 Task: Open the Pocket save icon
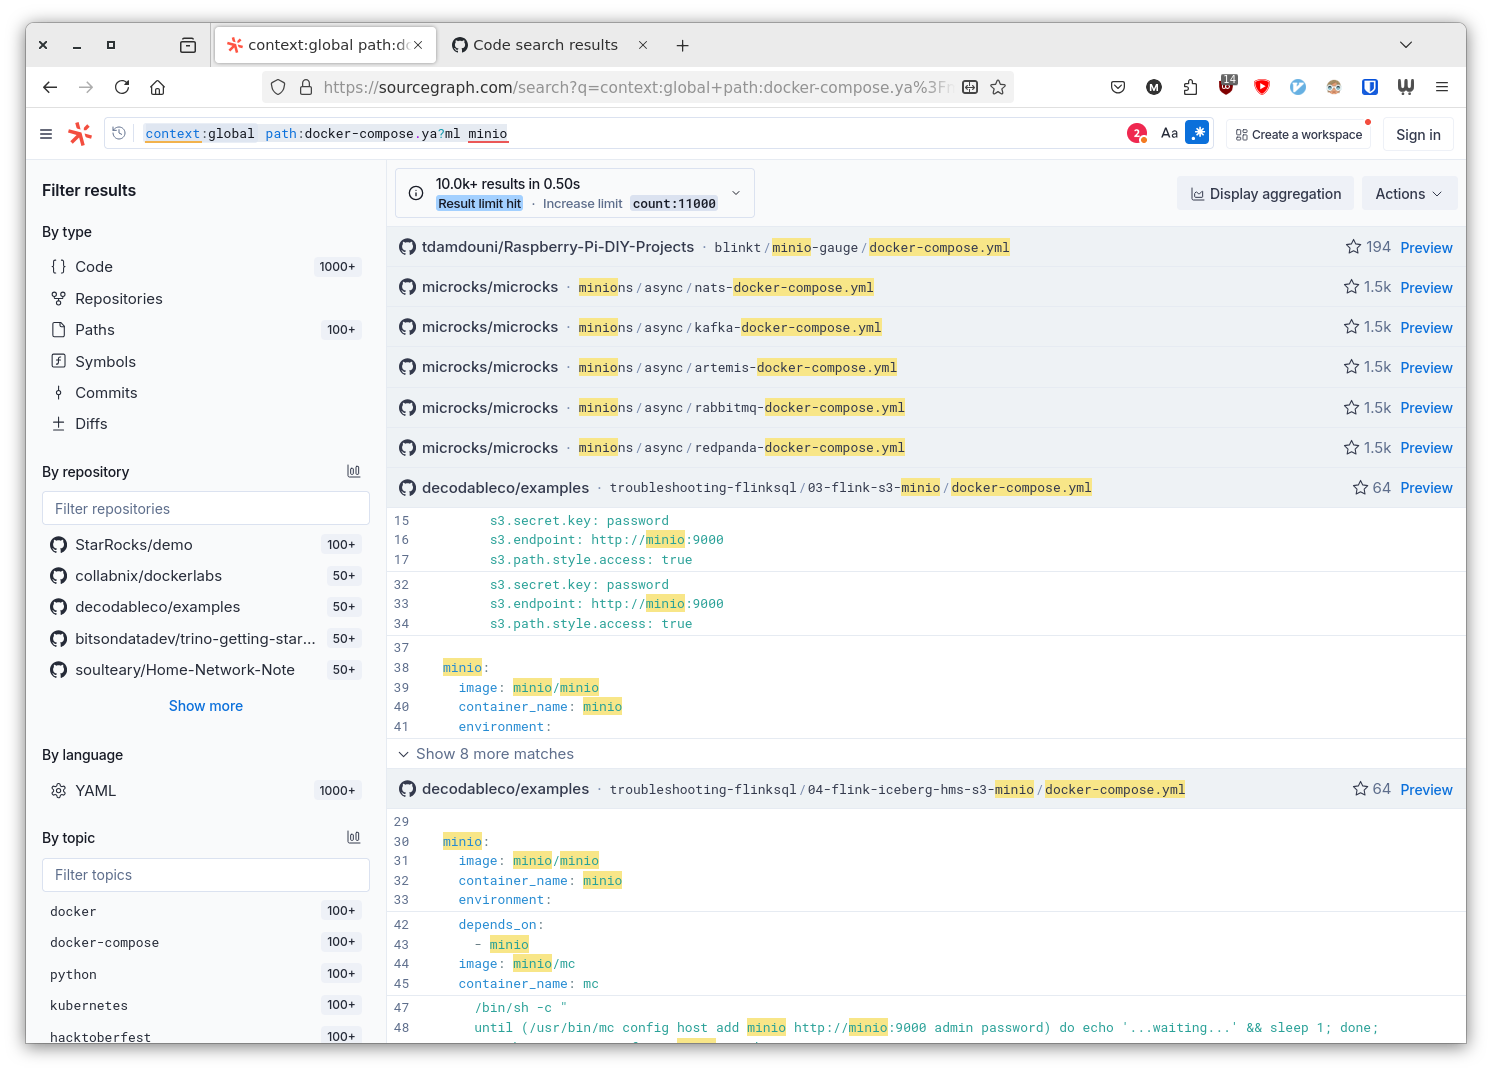click(x=1118, y=87)
